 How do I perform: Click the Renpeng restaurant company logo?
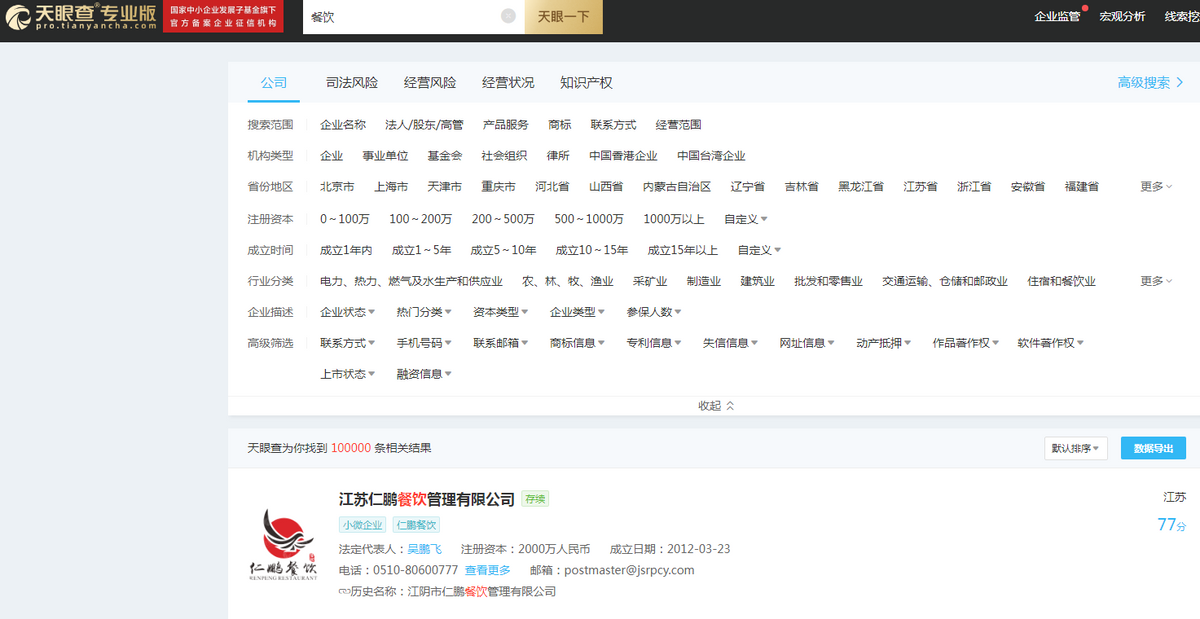coord(283,545)
